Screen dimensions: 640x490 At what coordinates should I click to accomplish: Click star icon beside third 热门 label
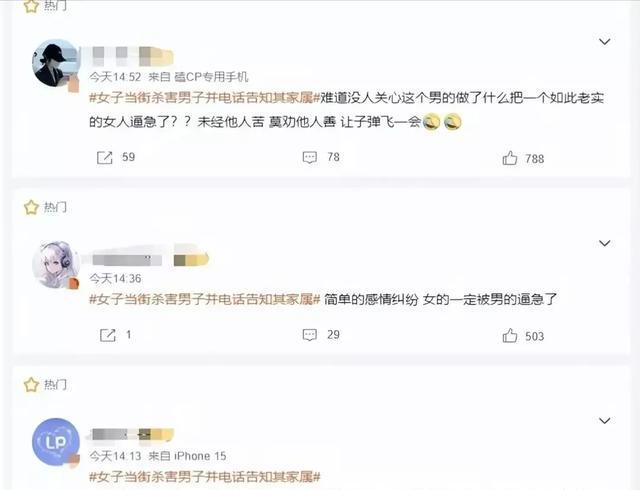pos(31,385)
